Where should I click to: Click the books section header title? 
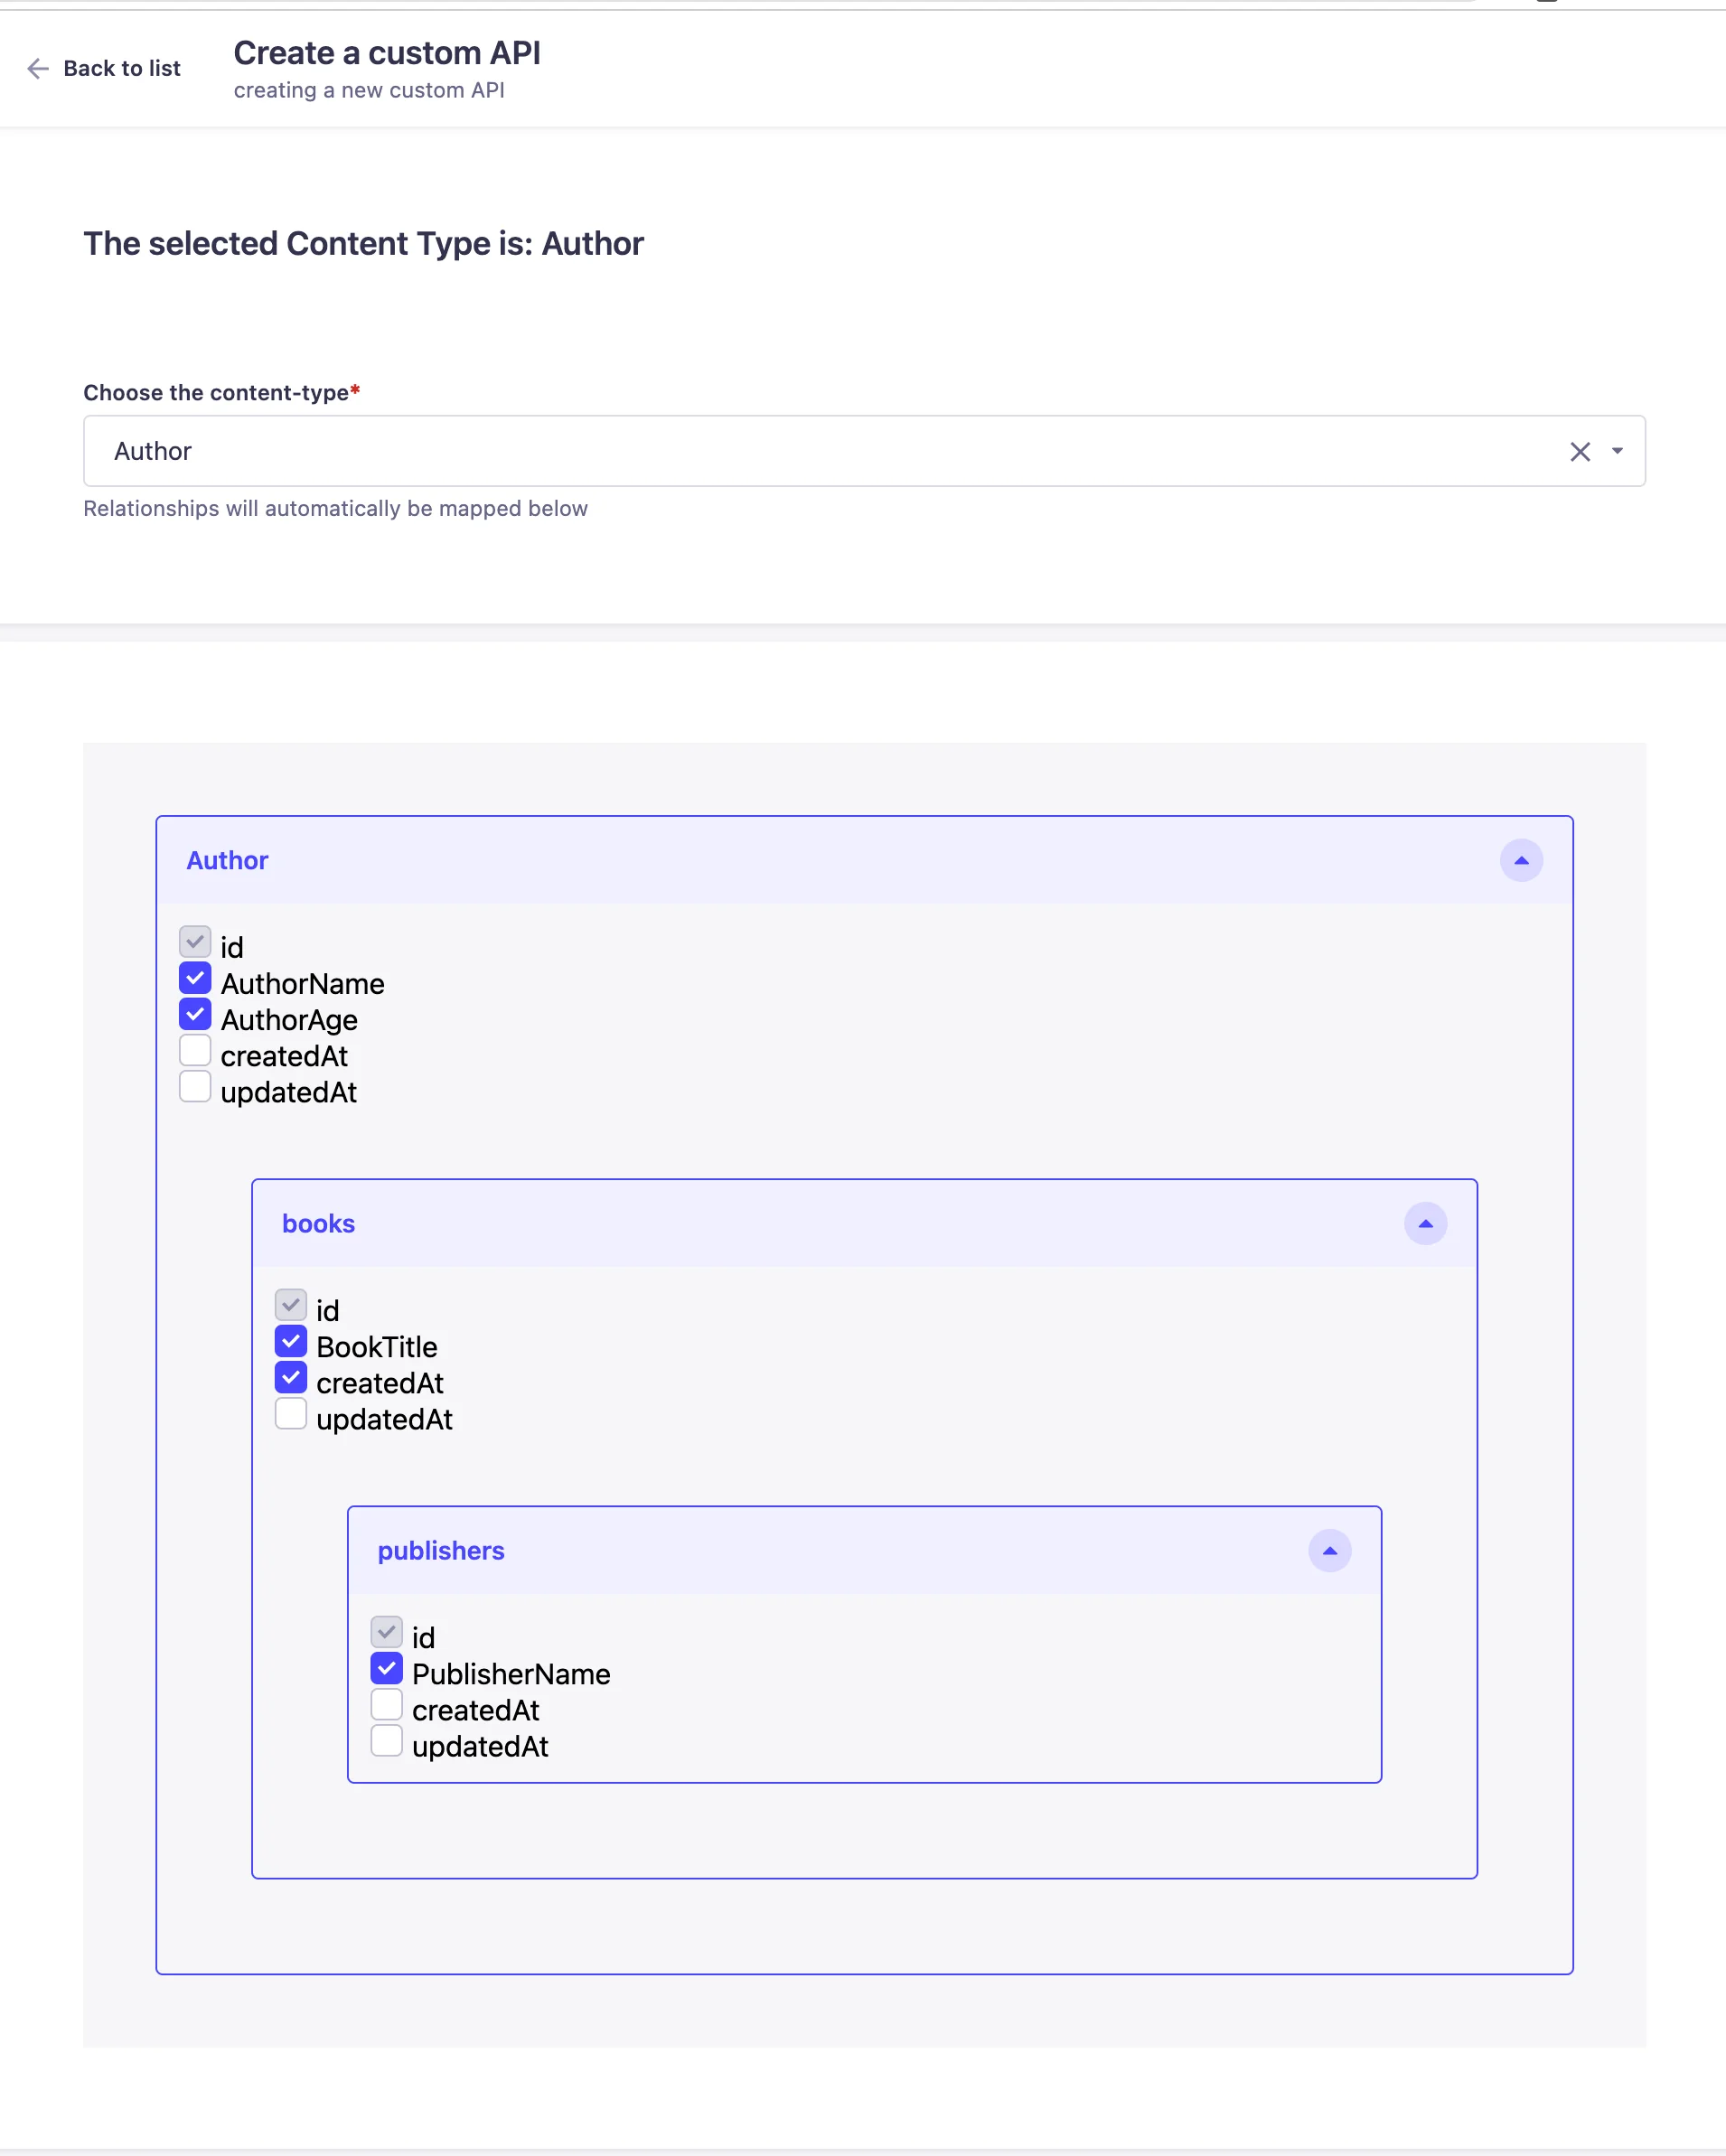point(318,1224)
